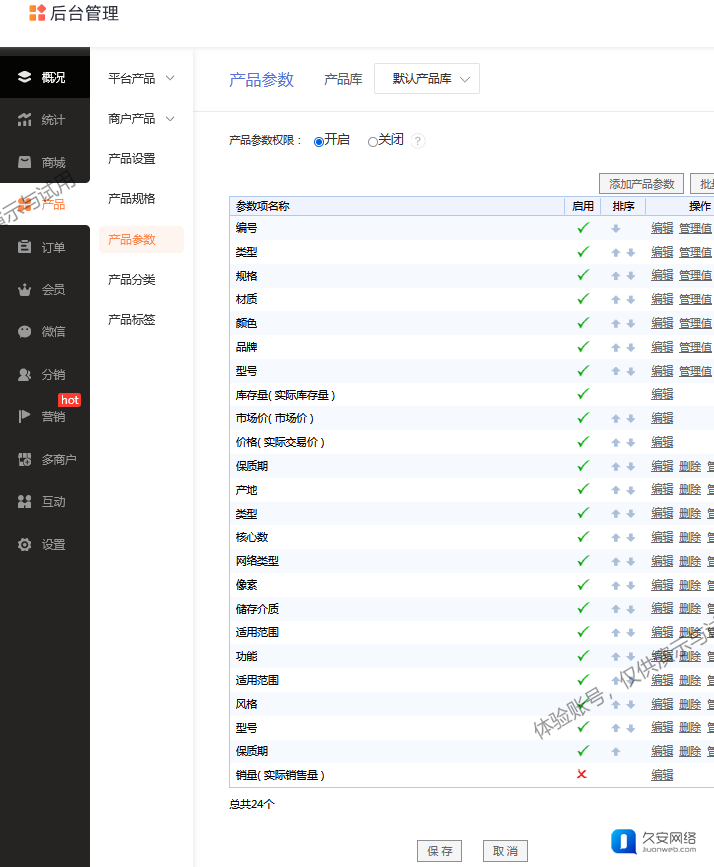Select the 开启 radio button

click(319, 141)
